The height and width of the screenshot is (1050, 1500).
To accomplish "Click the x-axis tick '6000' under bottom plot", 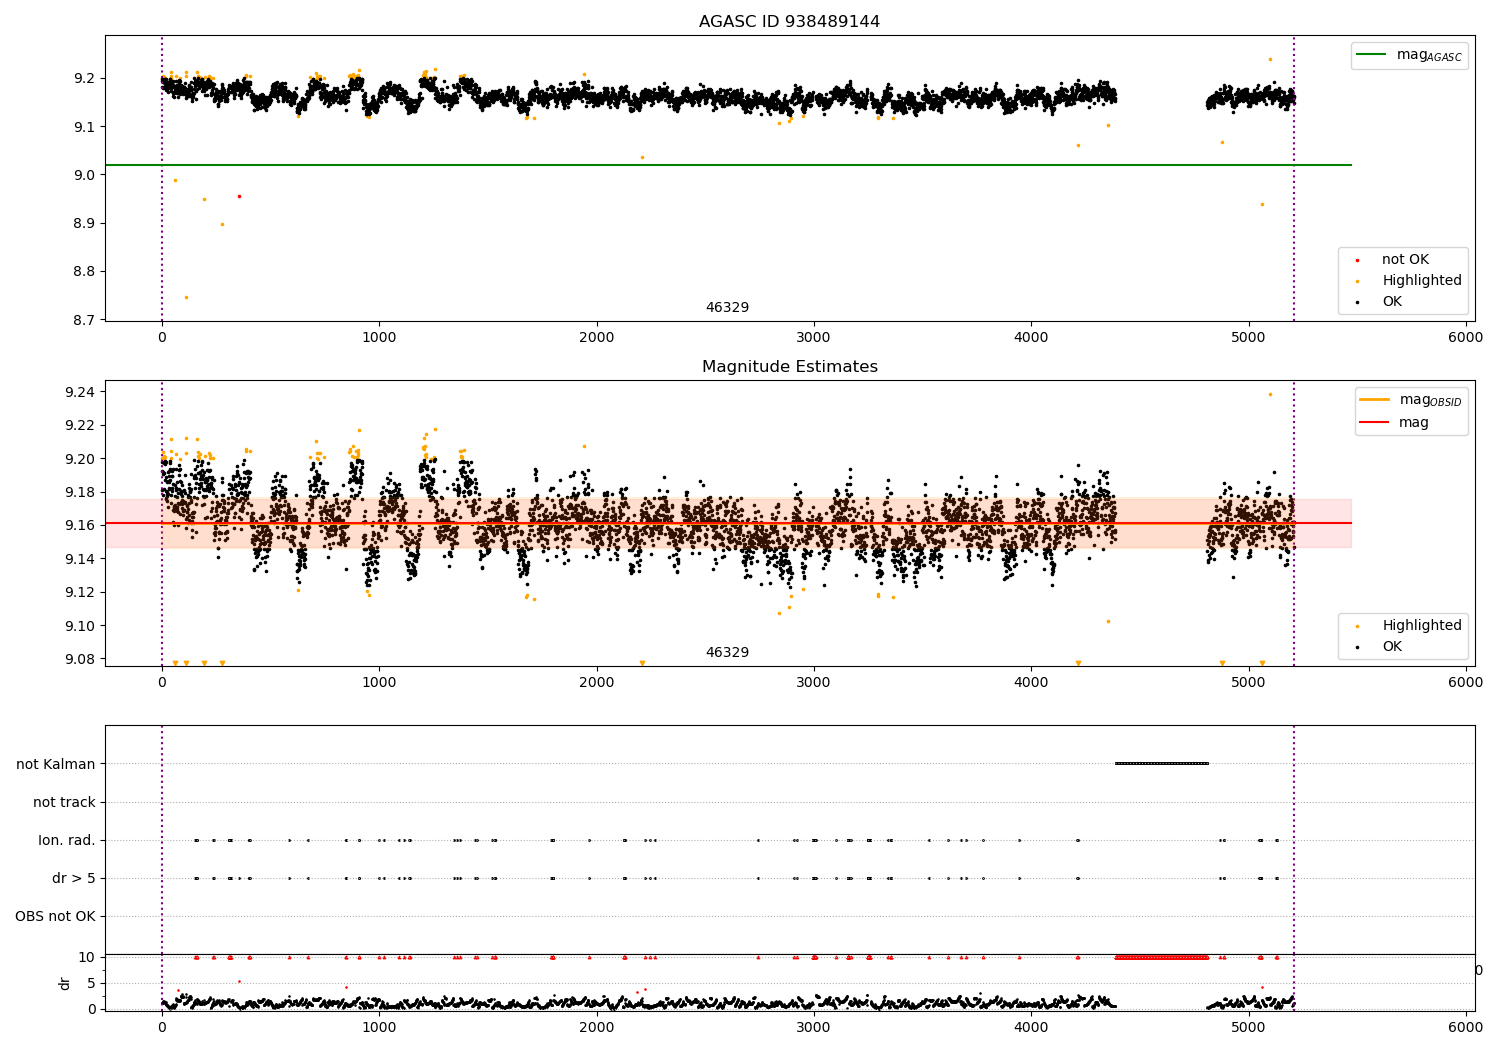I will [1466, 1026].
